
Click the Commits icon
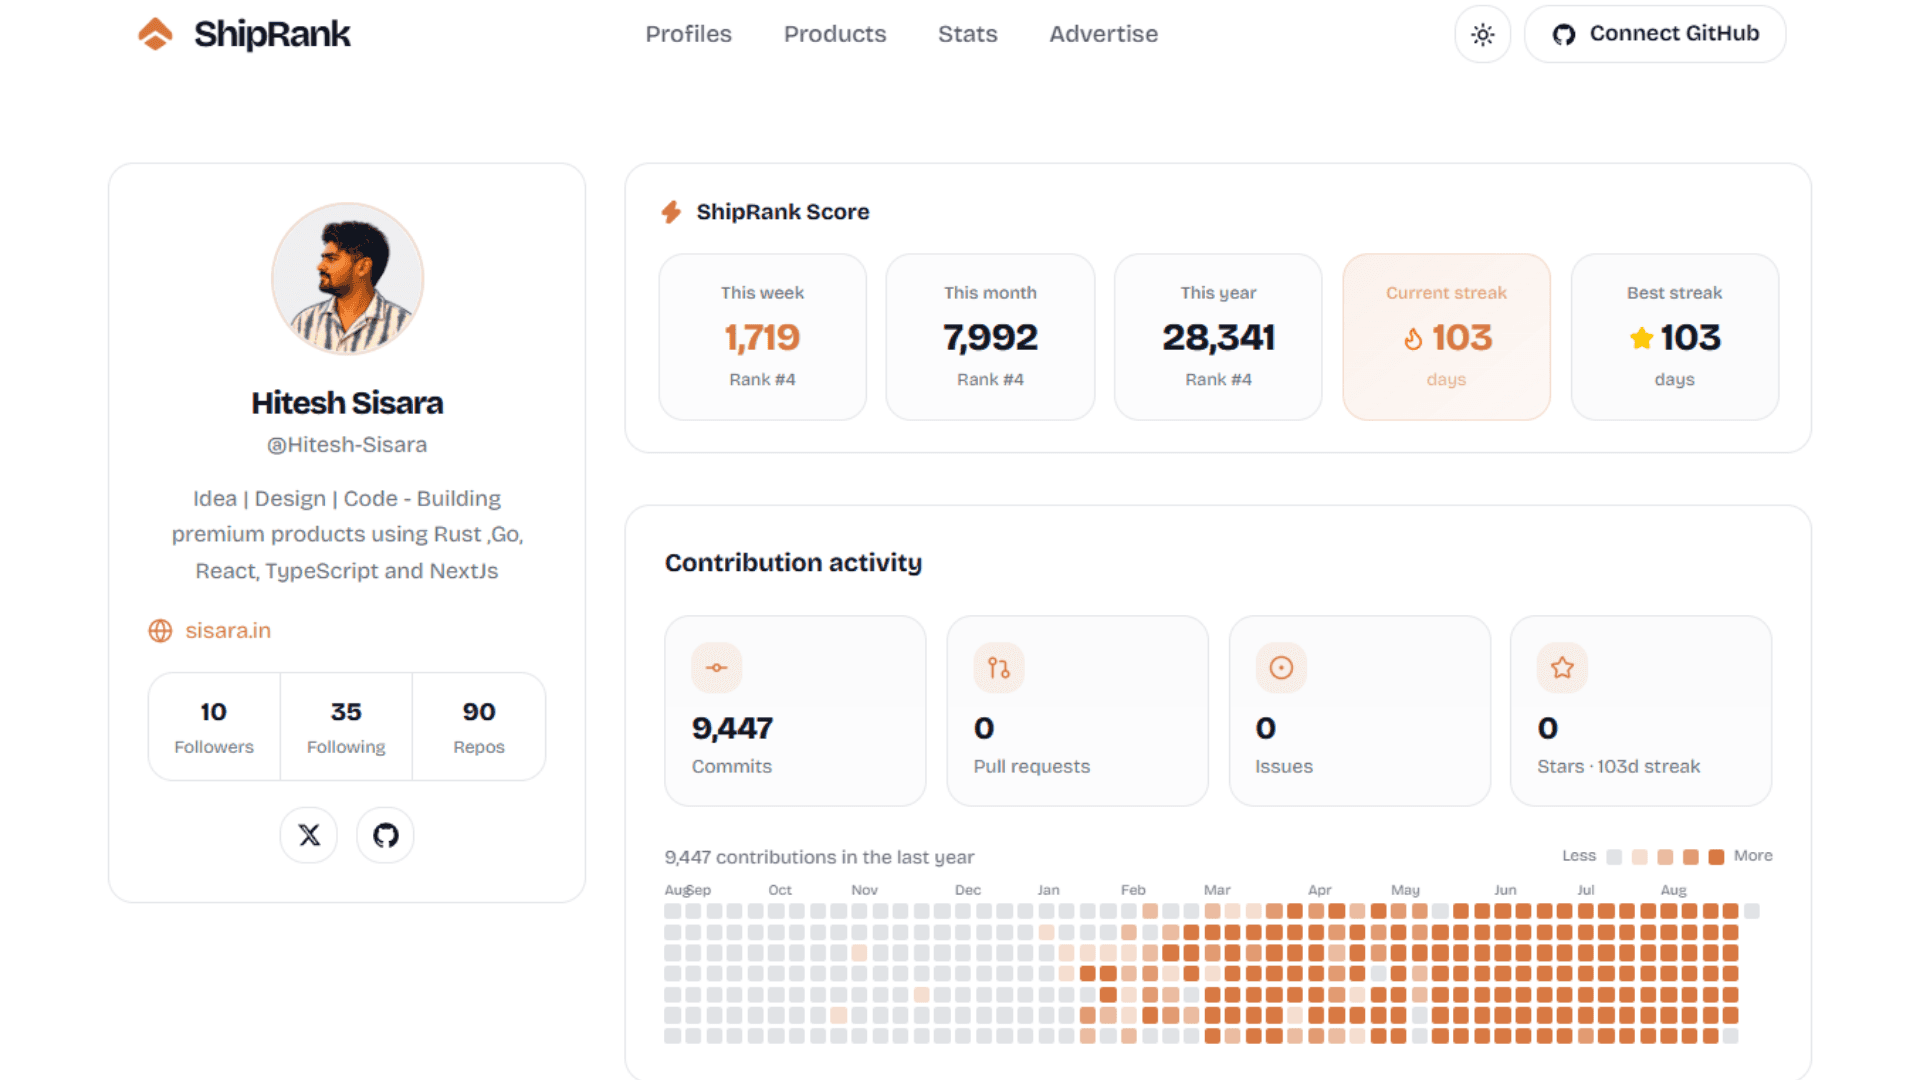717,668
